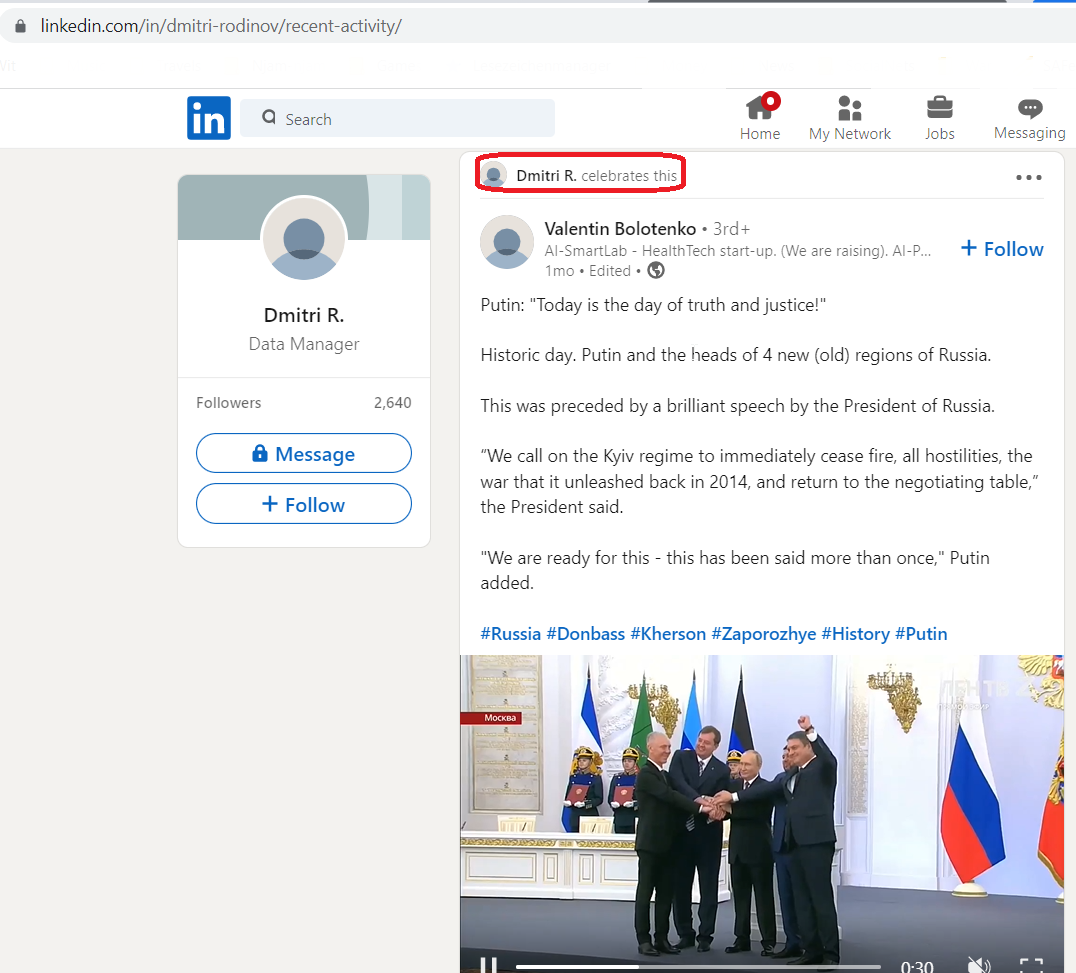
Task: Open the #Zaporozhye hashtag
Action: point(764,633)
